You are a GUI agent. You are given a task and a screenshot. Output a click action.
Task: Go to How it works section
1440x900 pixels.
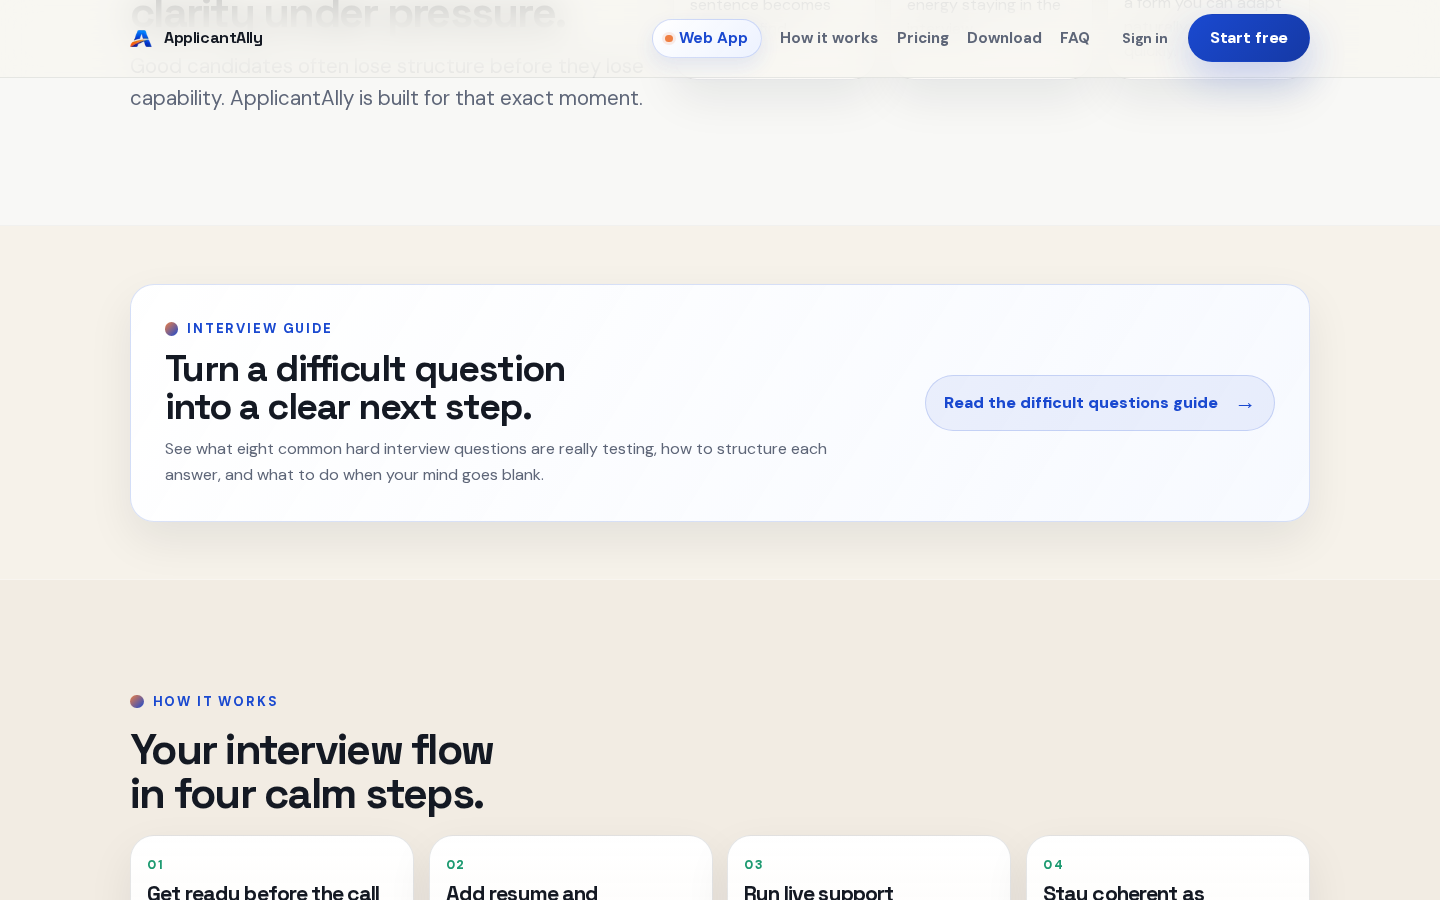829,38
